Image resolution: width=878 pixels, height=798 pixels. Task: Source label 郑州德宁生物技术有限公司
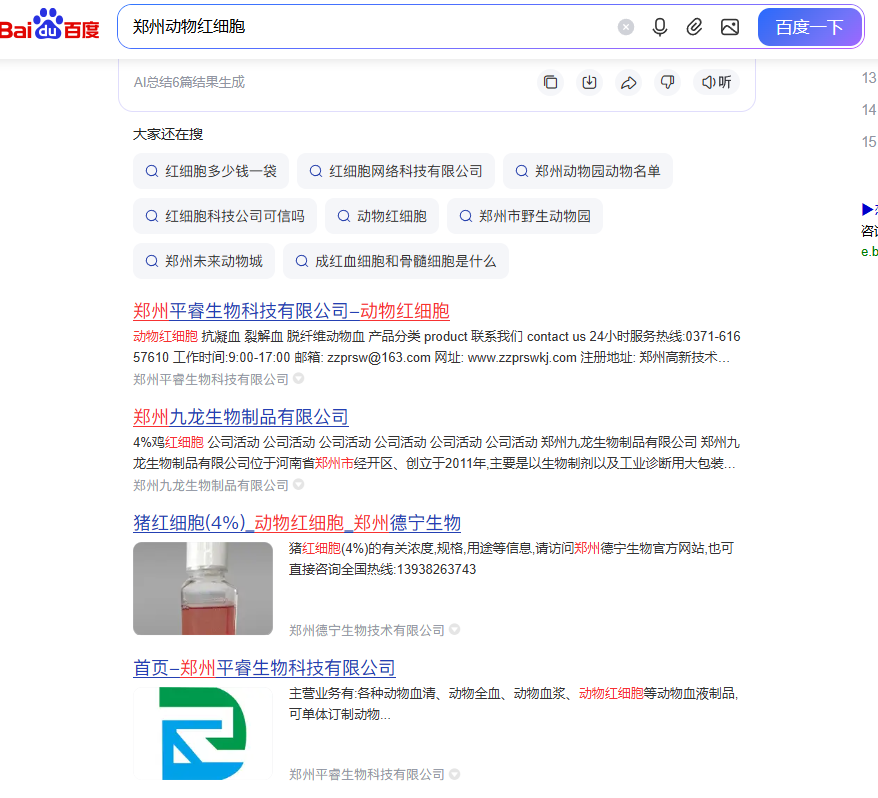(367, 630)
